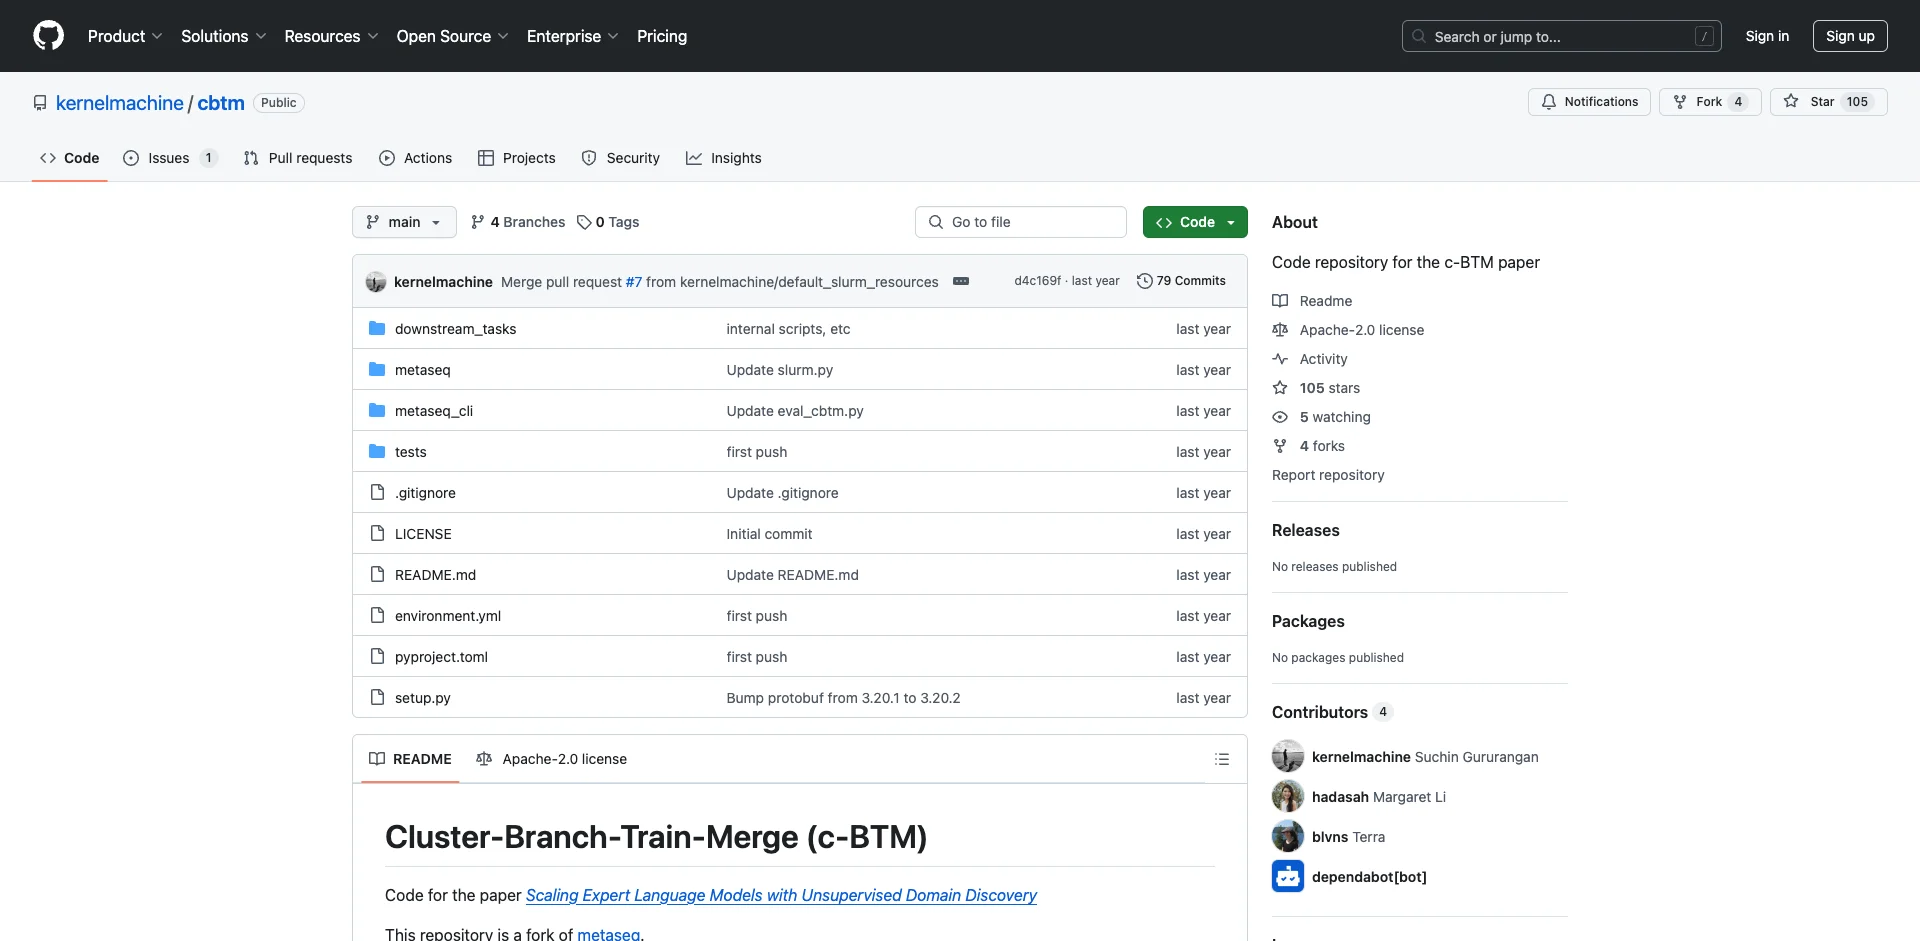Open the kernelmachine owner profile link
Image resolution: width=1920 pixels, height=941 pixels.
point(119,103)
